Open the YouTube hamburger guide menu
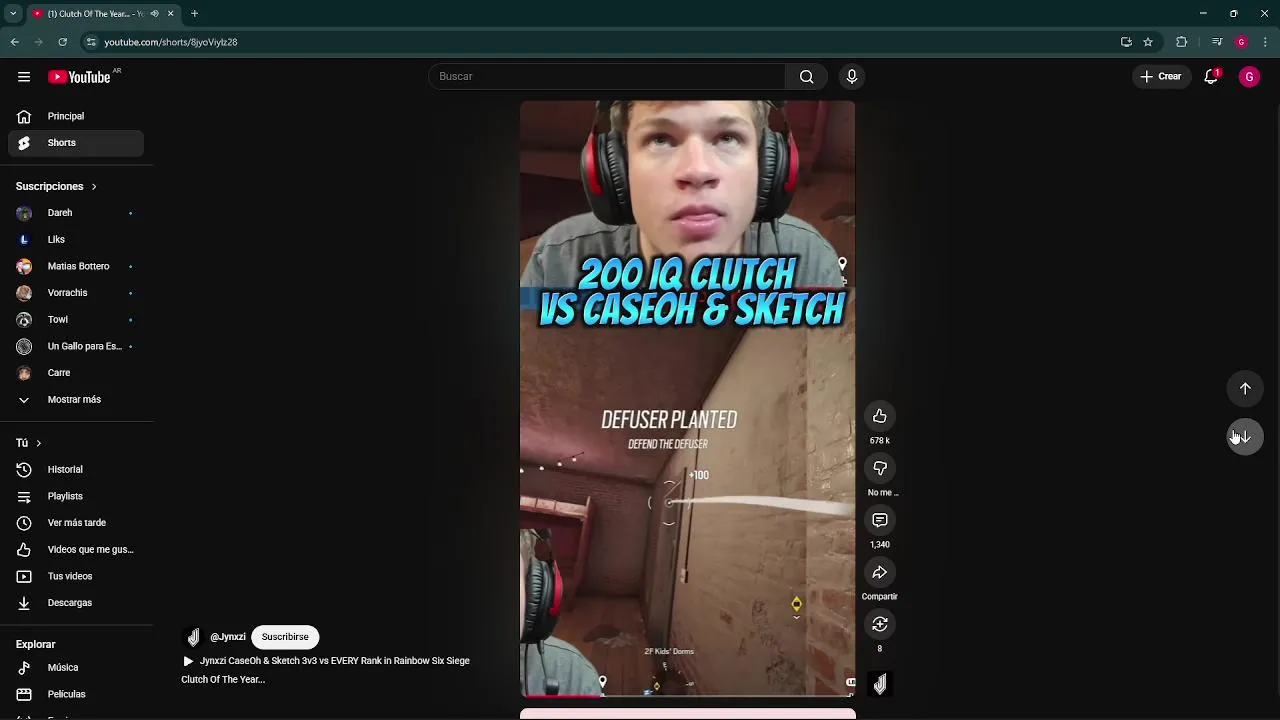This screenshot has width=1280, height=720. [24, 77]
